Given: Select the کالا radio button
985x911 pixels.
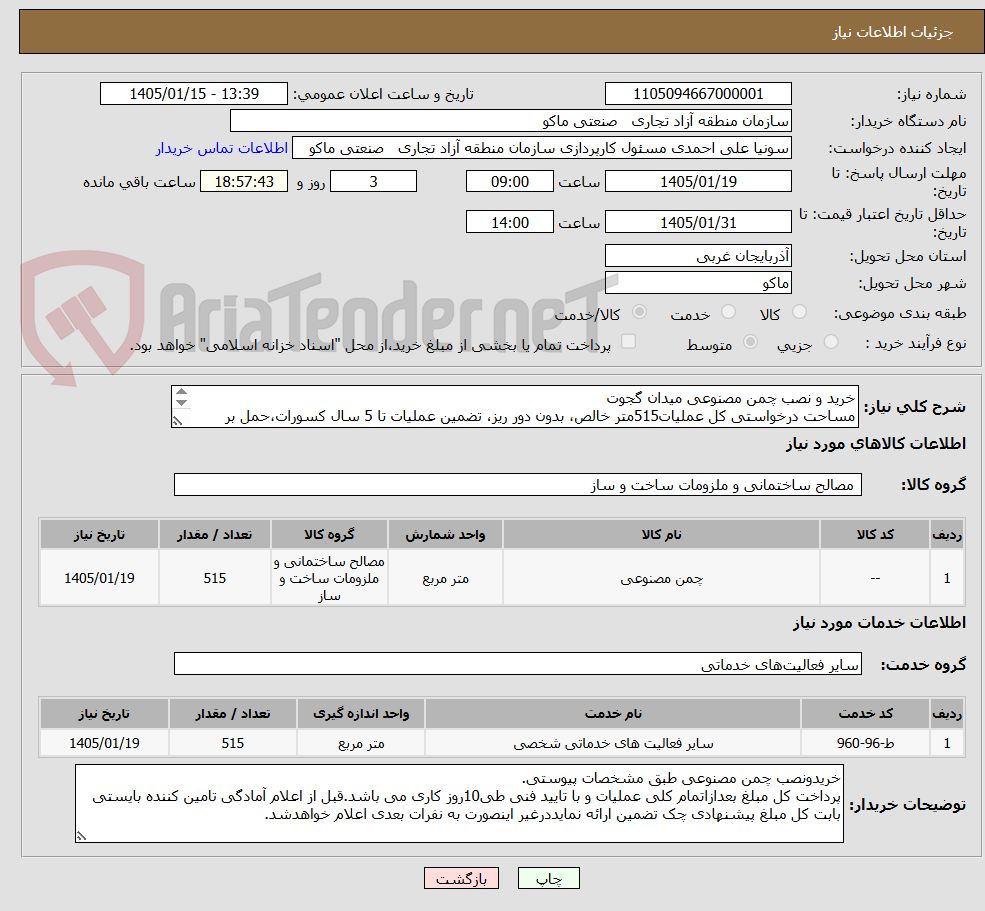Looking at the screenshot, I should click(x=799, y=312).
